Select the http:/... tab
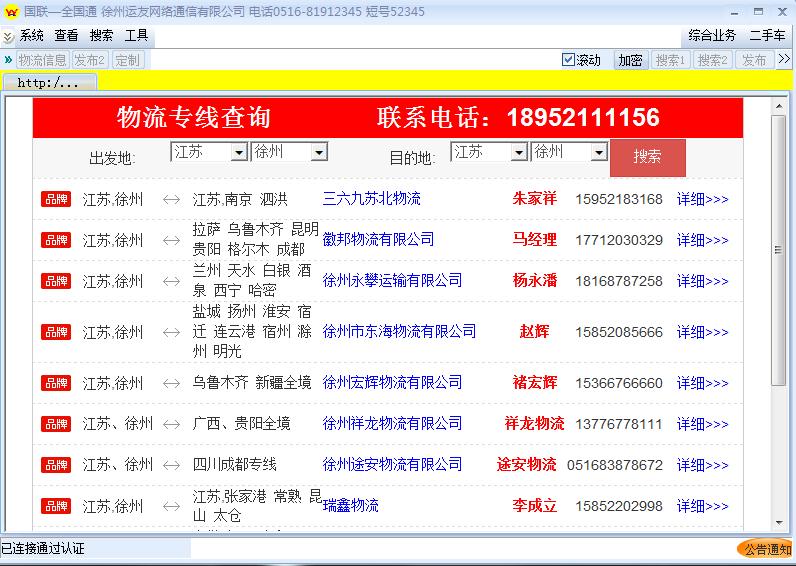Image resolution: width=796 pixels, height=566 pixels. [x=49, y=83]
